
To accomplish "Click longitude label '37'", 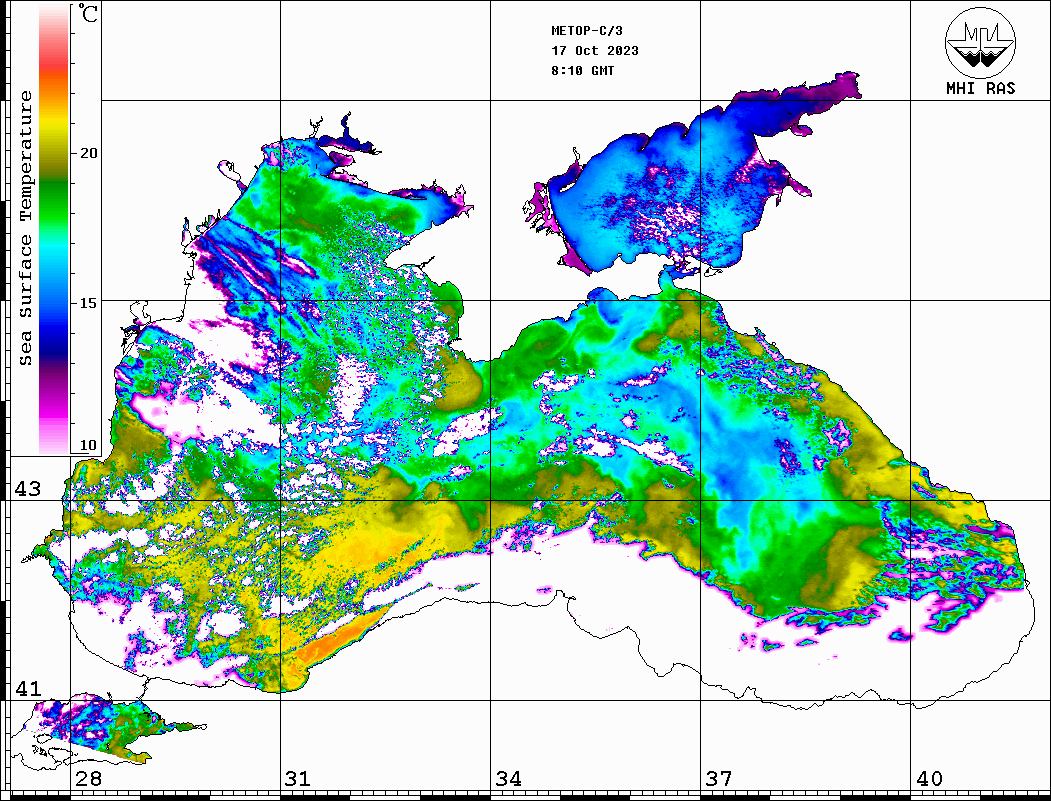I will click(719, 779).
